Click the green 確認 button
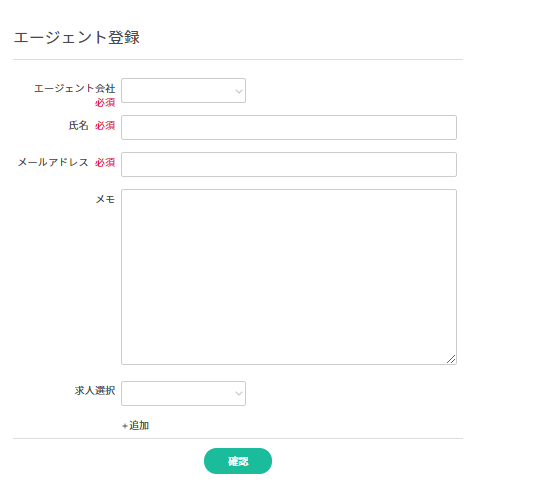 click(x=238, y=461)
